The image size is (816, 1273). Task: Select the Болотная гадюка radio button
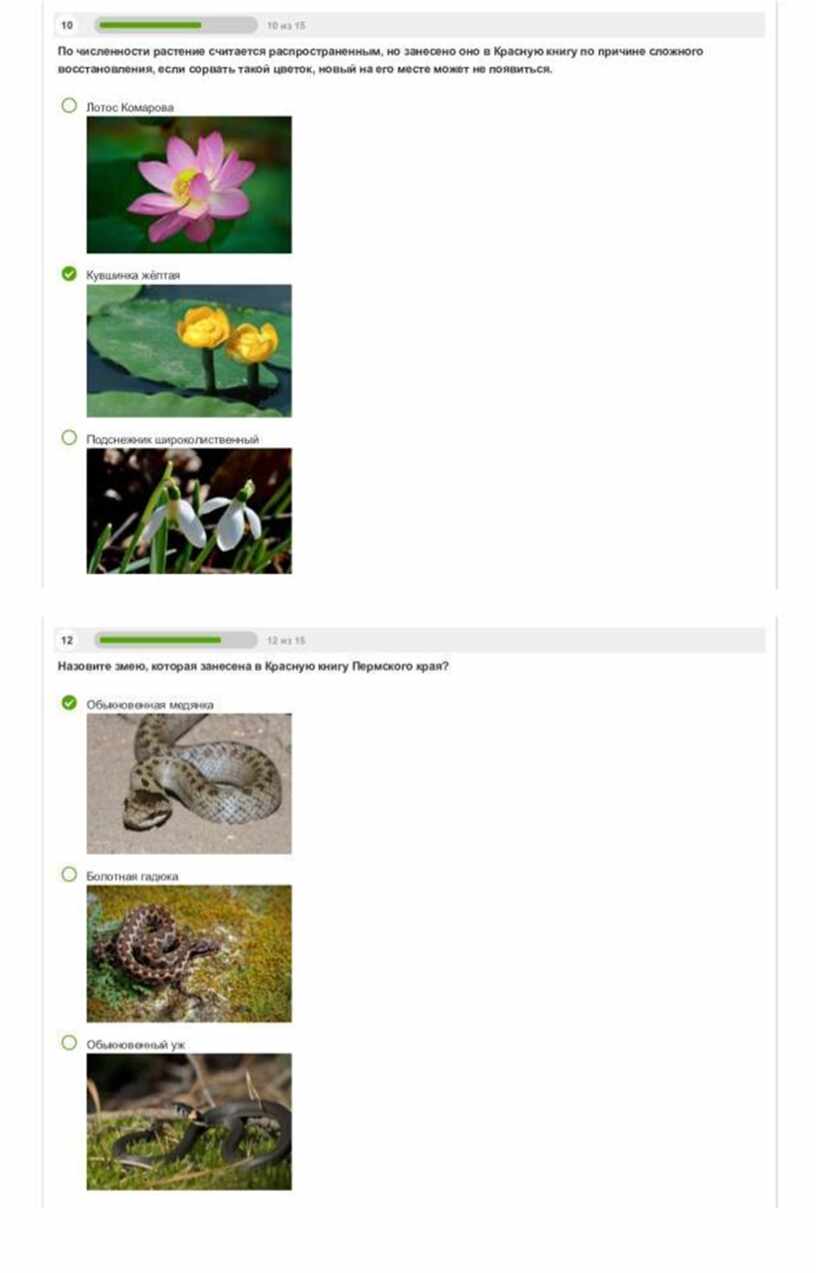click(x=69, y=874)
